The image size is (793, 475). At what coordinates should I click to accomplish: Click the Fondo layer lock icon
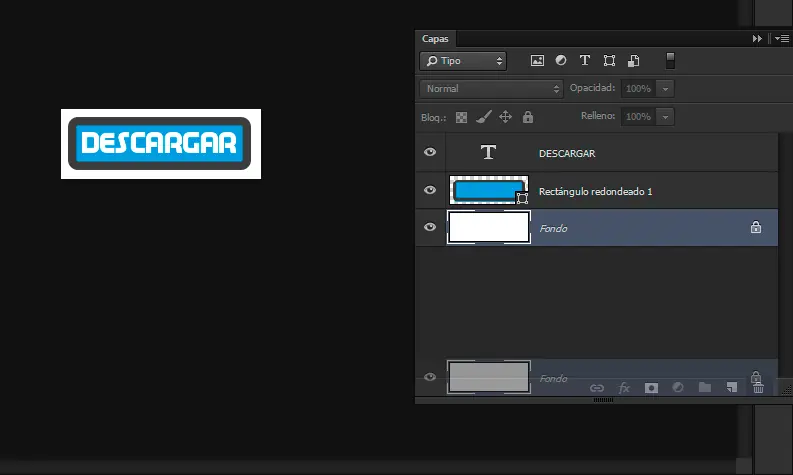[x=756, y=227]
